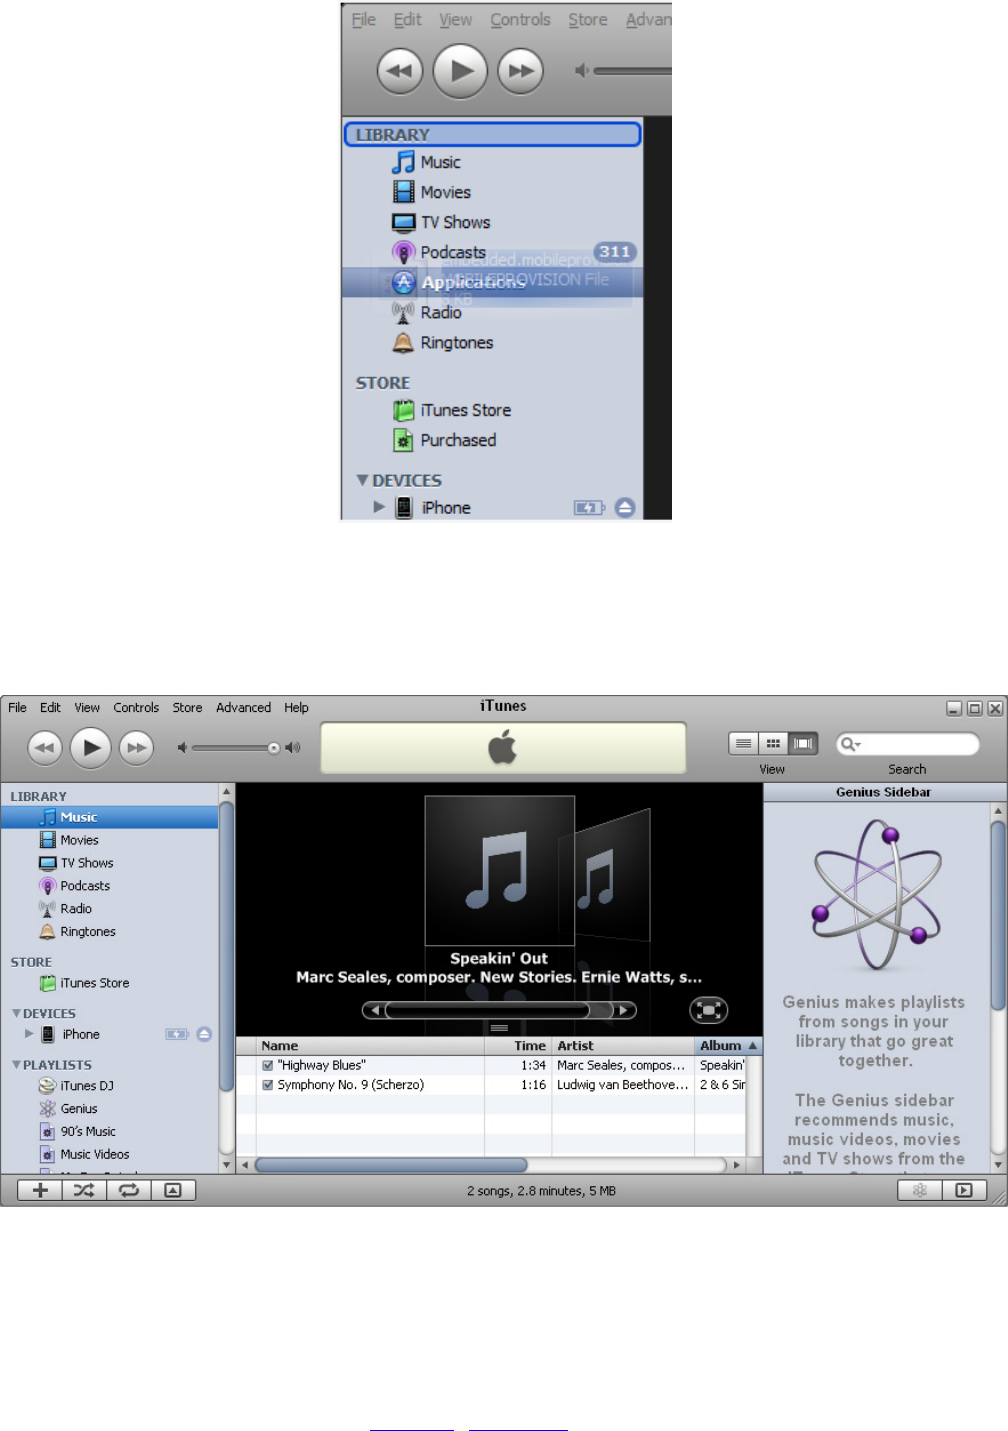Switch to list view
1008x1431 pixels.
tap(743, 743)
